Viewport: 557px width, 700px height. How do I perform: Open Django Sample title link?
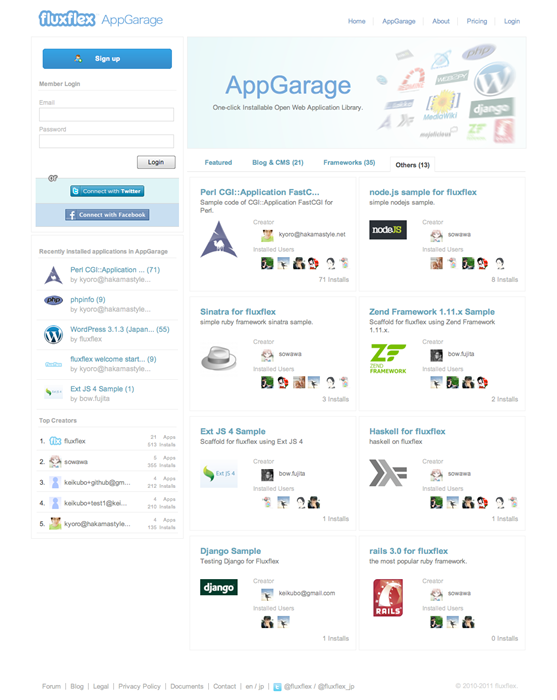pyautogui.click(x=230, y=551)
